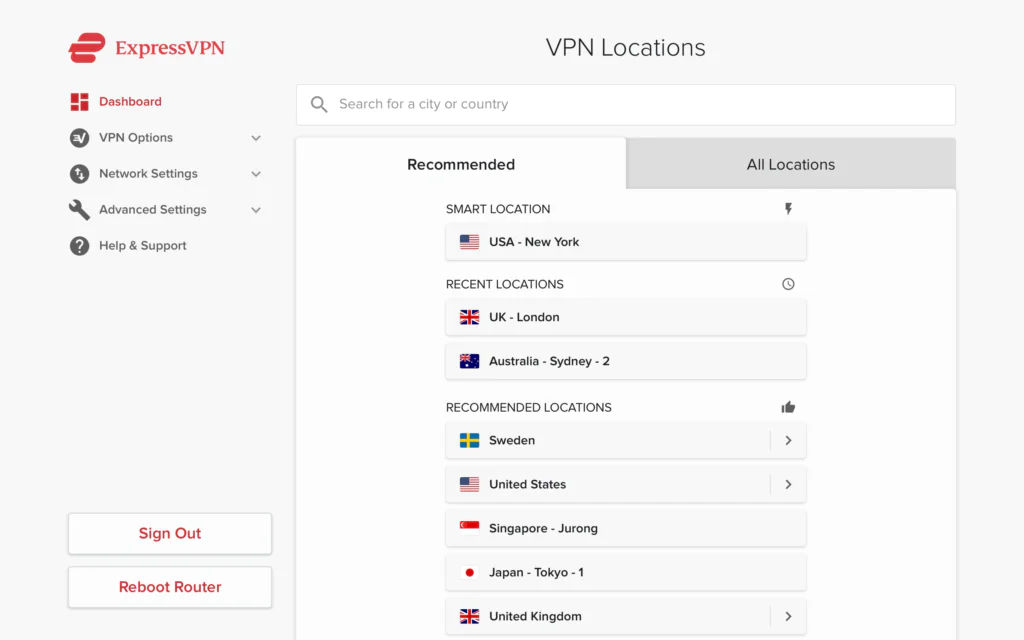The image size is (1024, 640).
Task: Click the Recommended Locations thumbs-up icon
Action: point(788,406)
